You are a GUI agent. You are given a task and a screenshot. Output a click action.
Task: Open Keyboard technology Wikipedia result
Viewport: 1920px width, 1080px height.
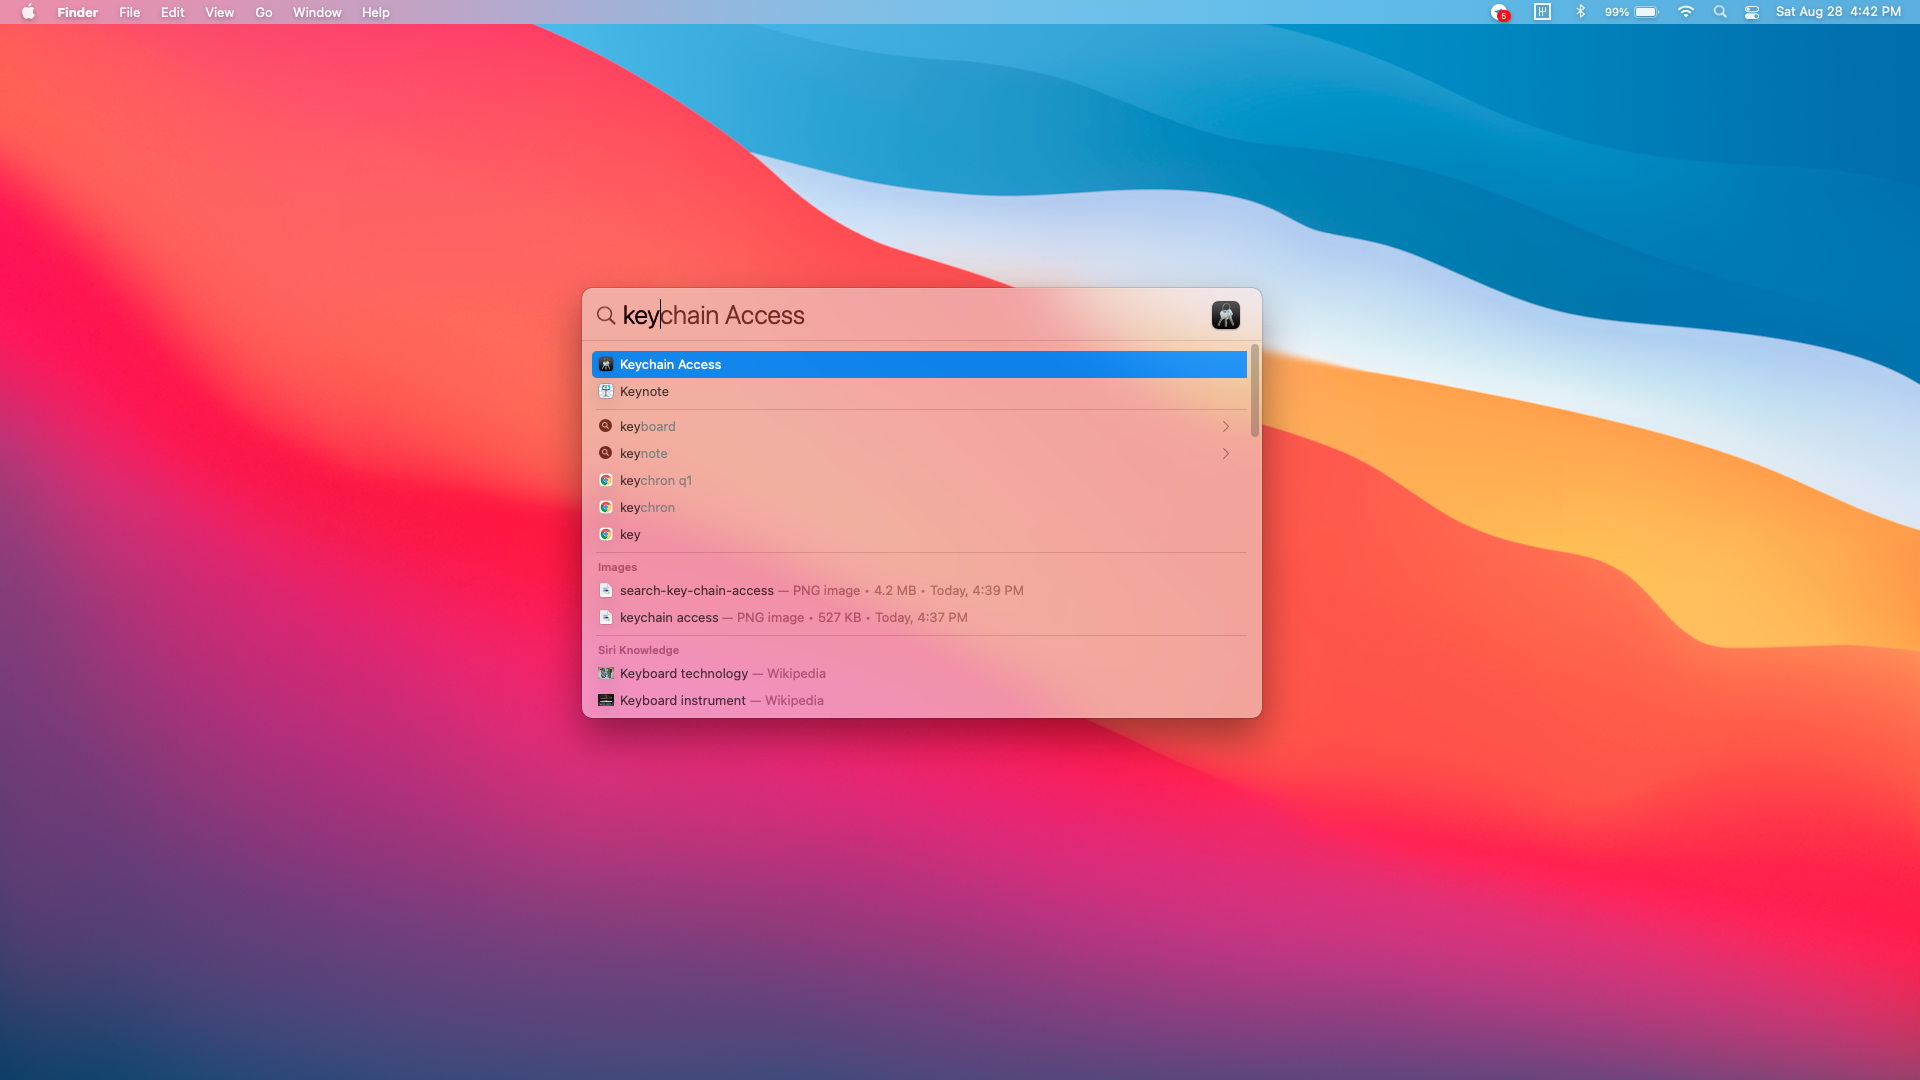click(x=919, y=673)
